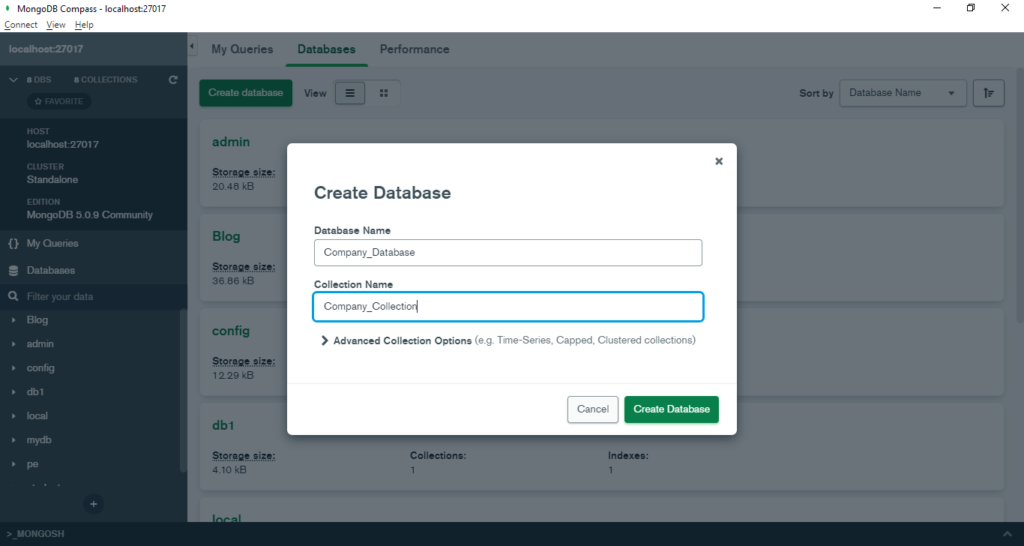The height and width of the screenshot is (546, 1024).
Task: Open the Sort by Database Name dropdown
Action: coord(902,93)
